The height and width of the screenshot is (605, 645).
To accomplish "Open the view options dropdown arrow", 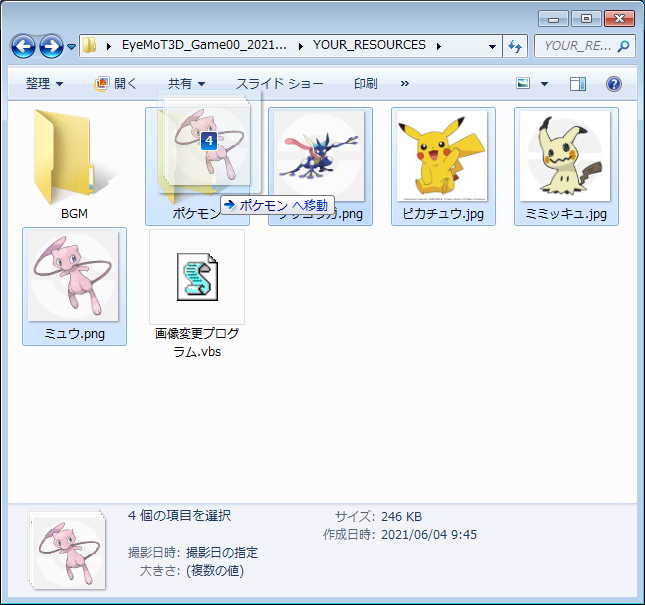I will tap(544, 84).
